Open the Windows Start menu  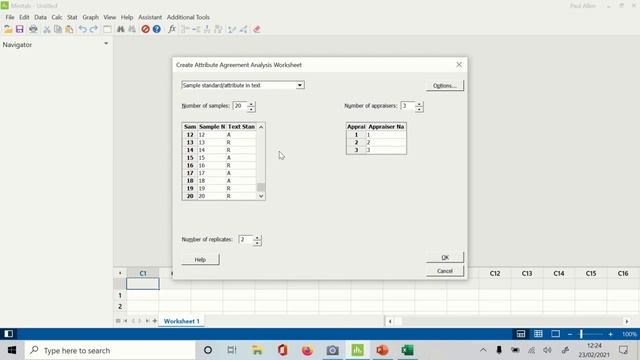pyautogui.click(x=11, y=350)
